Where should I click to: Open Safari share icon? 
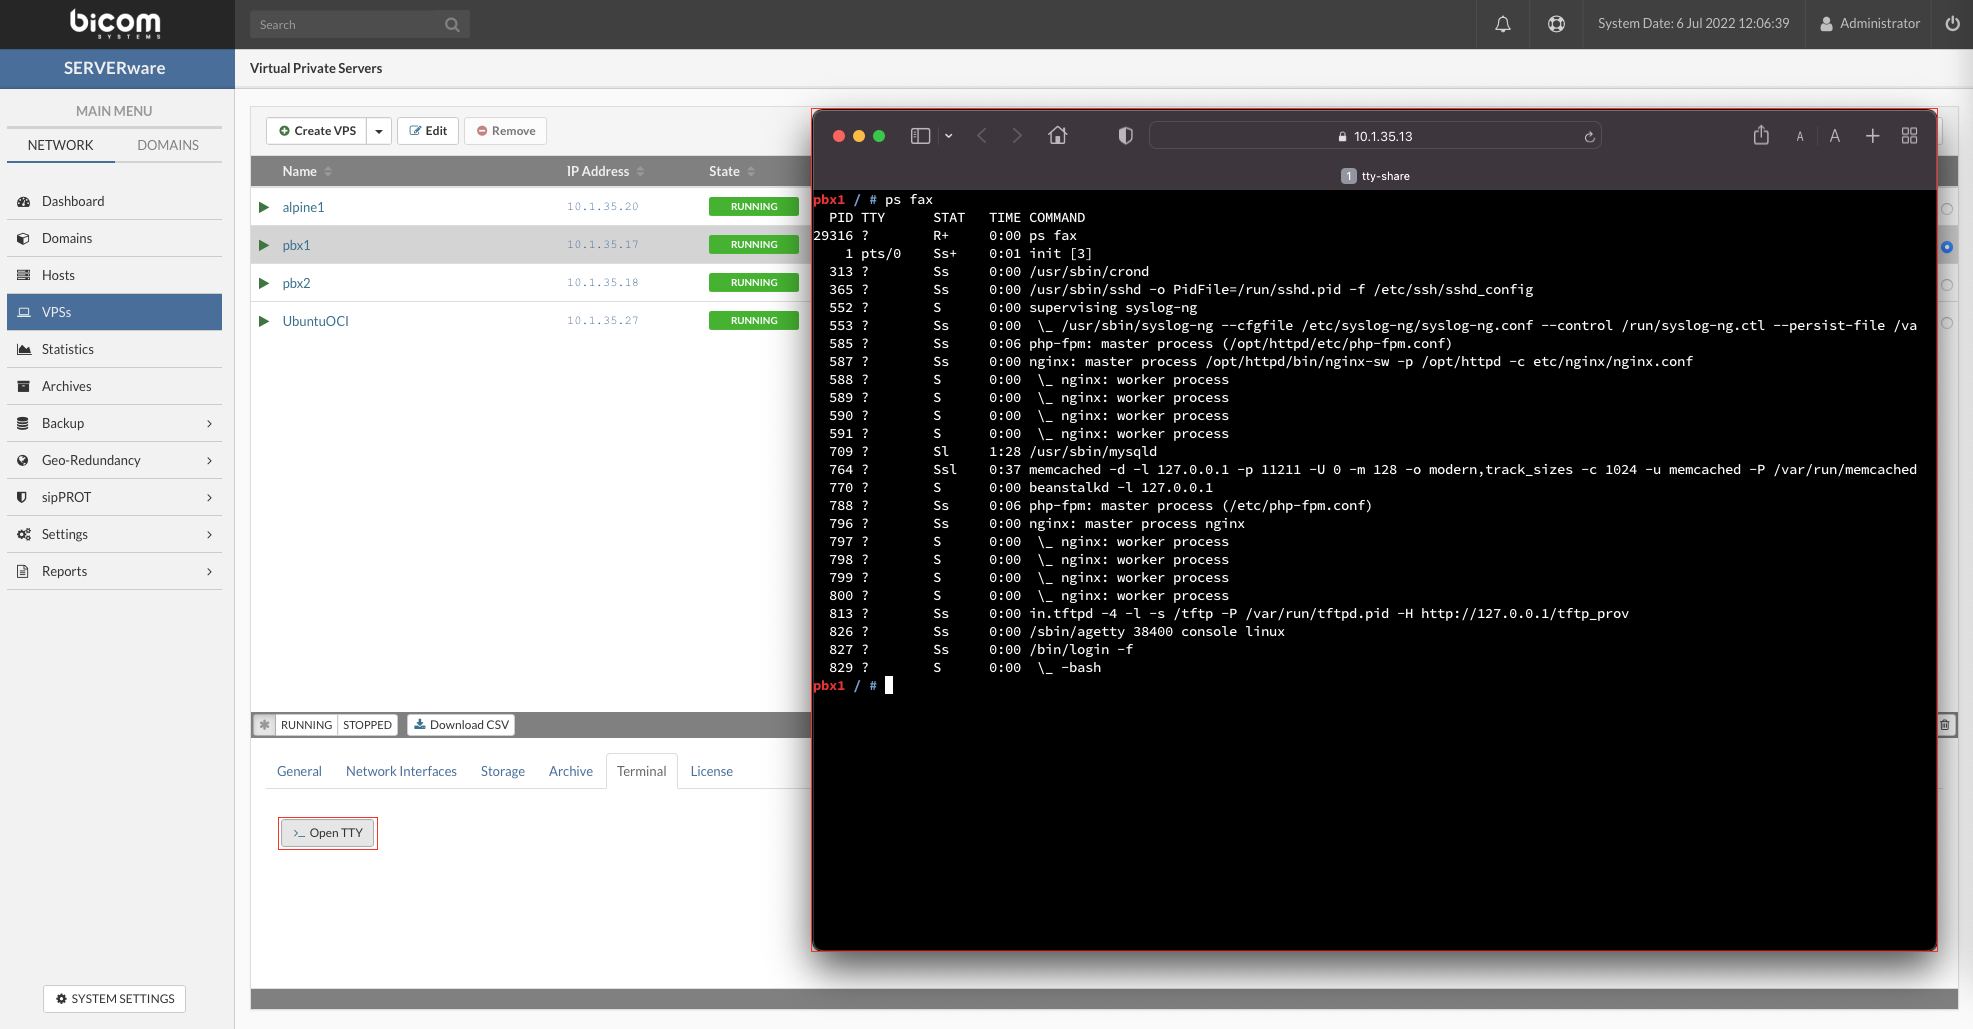pos(1761,136)
